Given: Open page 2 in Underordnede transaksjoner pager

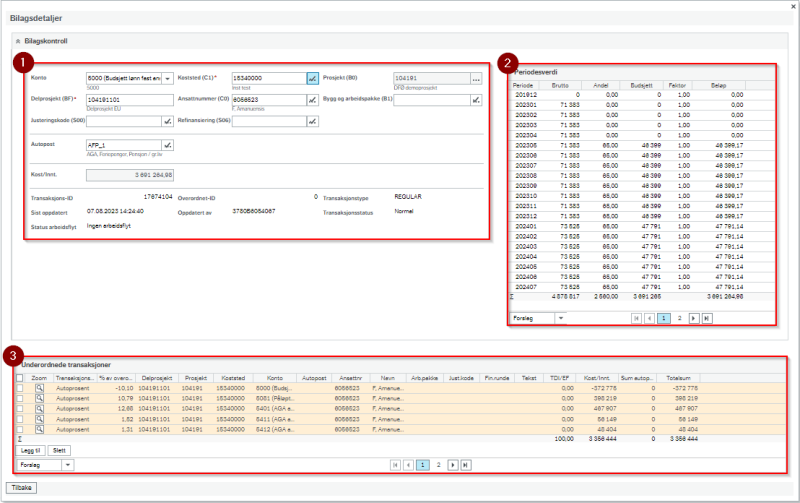Looking at the screenshot, I should click(438, 465).
